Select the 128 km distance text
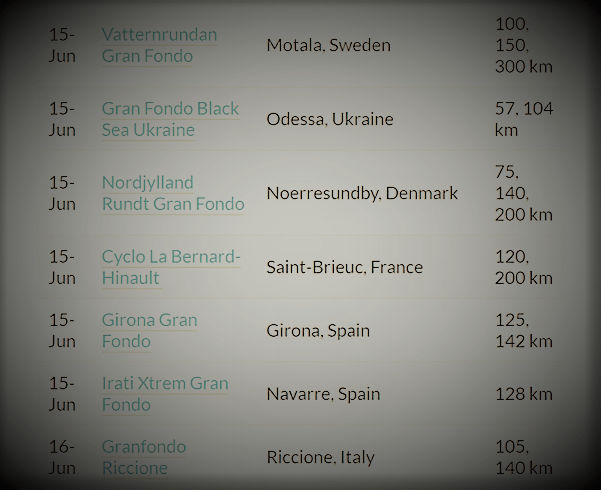601x490 pixels. tap(523, 394)
